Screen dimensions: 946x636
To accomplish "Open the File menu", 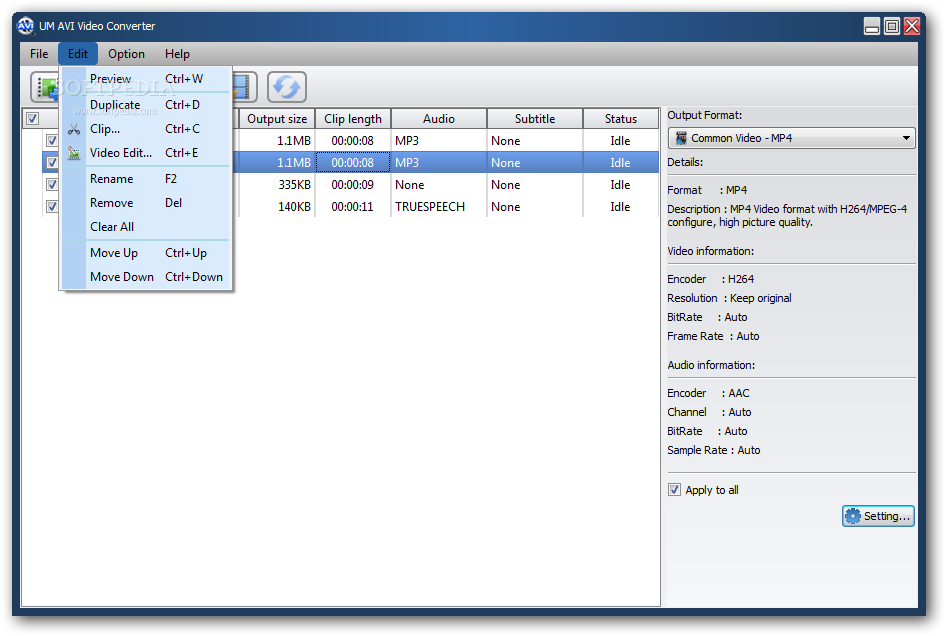I will tap(39, 54).
